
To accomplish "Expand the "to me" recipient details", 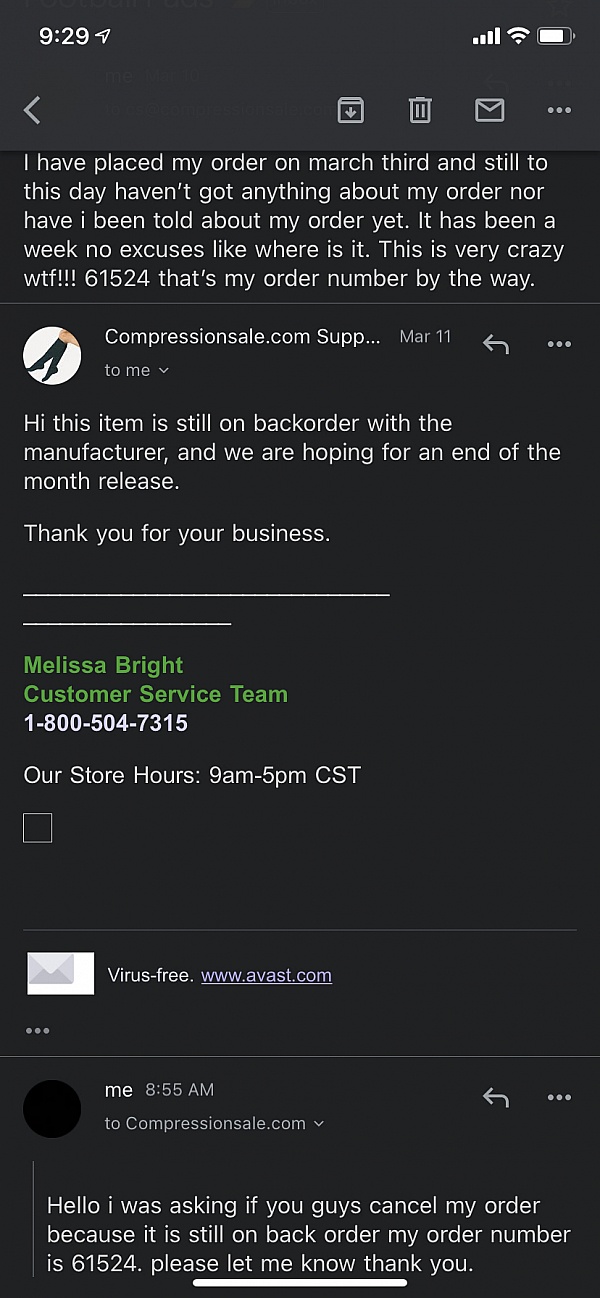I will tap(137, 370).
